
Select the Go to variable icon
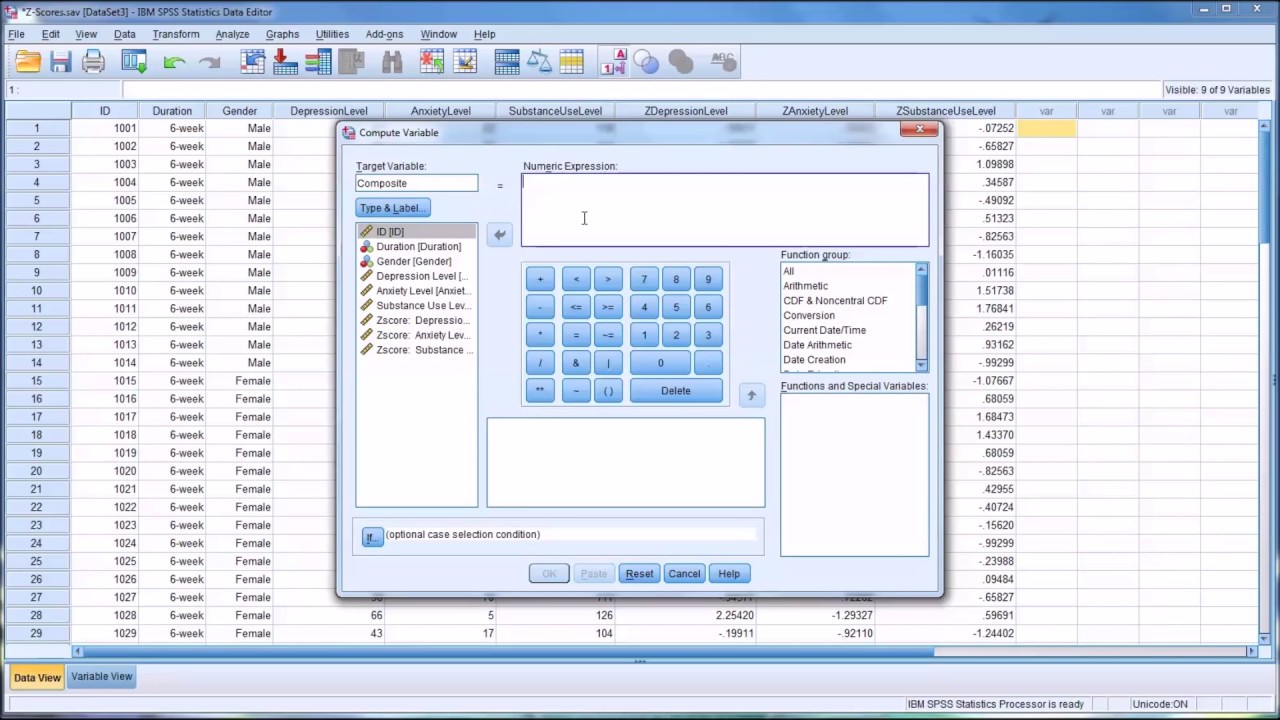coord(286,62)
